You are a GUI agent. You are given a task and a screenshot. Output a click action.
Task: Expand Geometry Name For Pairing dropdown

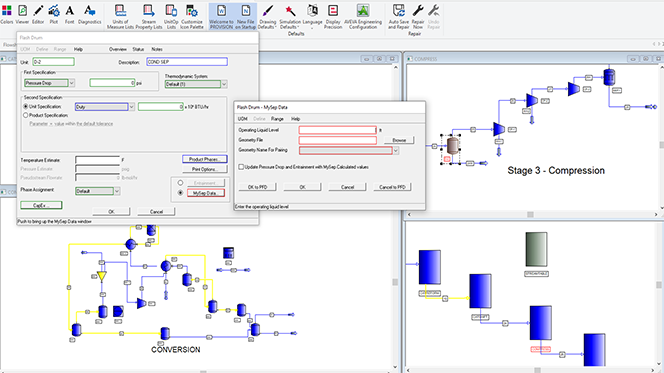point(396,151)
